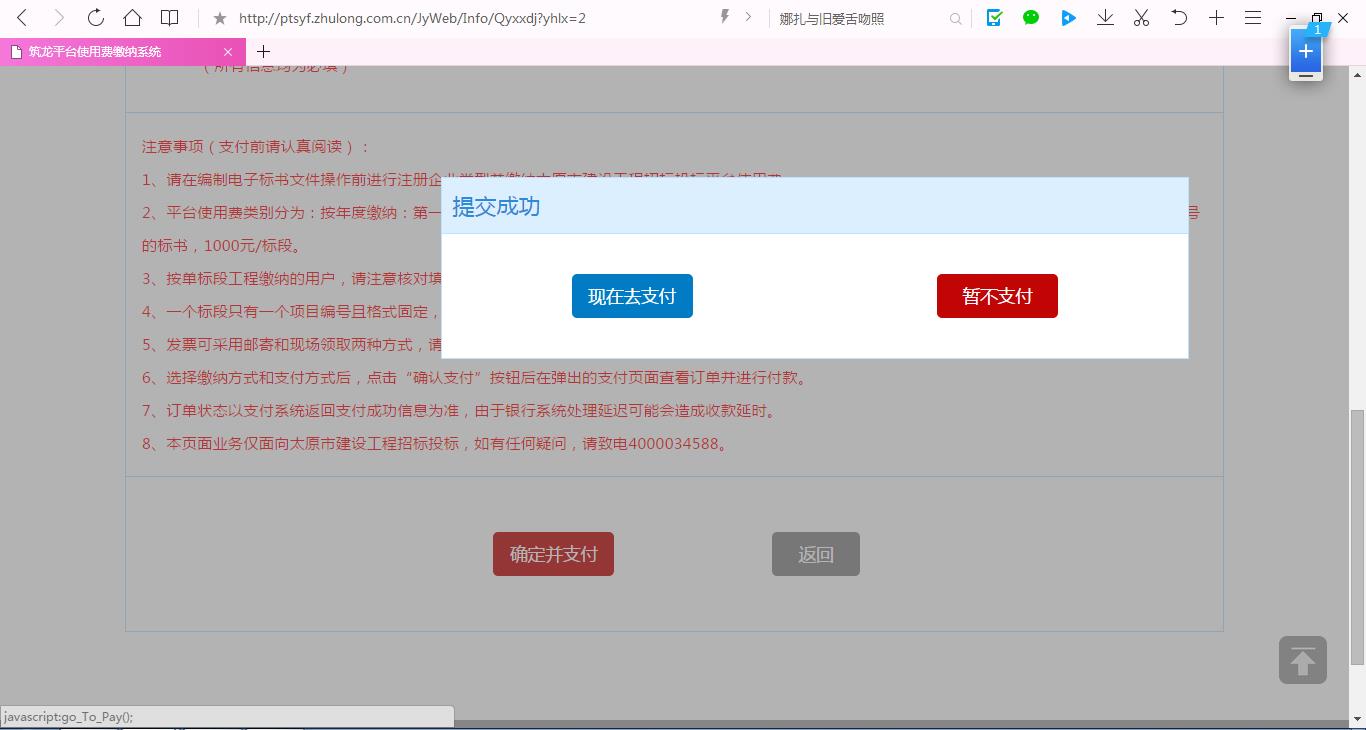
Task: Click the scroll-to-top arrow button
Action: click(x=1302, y=660)
